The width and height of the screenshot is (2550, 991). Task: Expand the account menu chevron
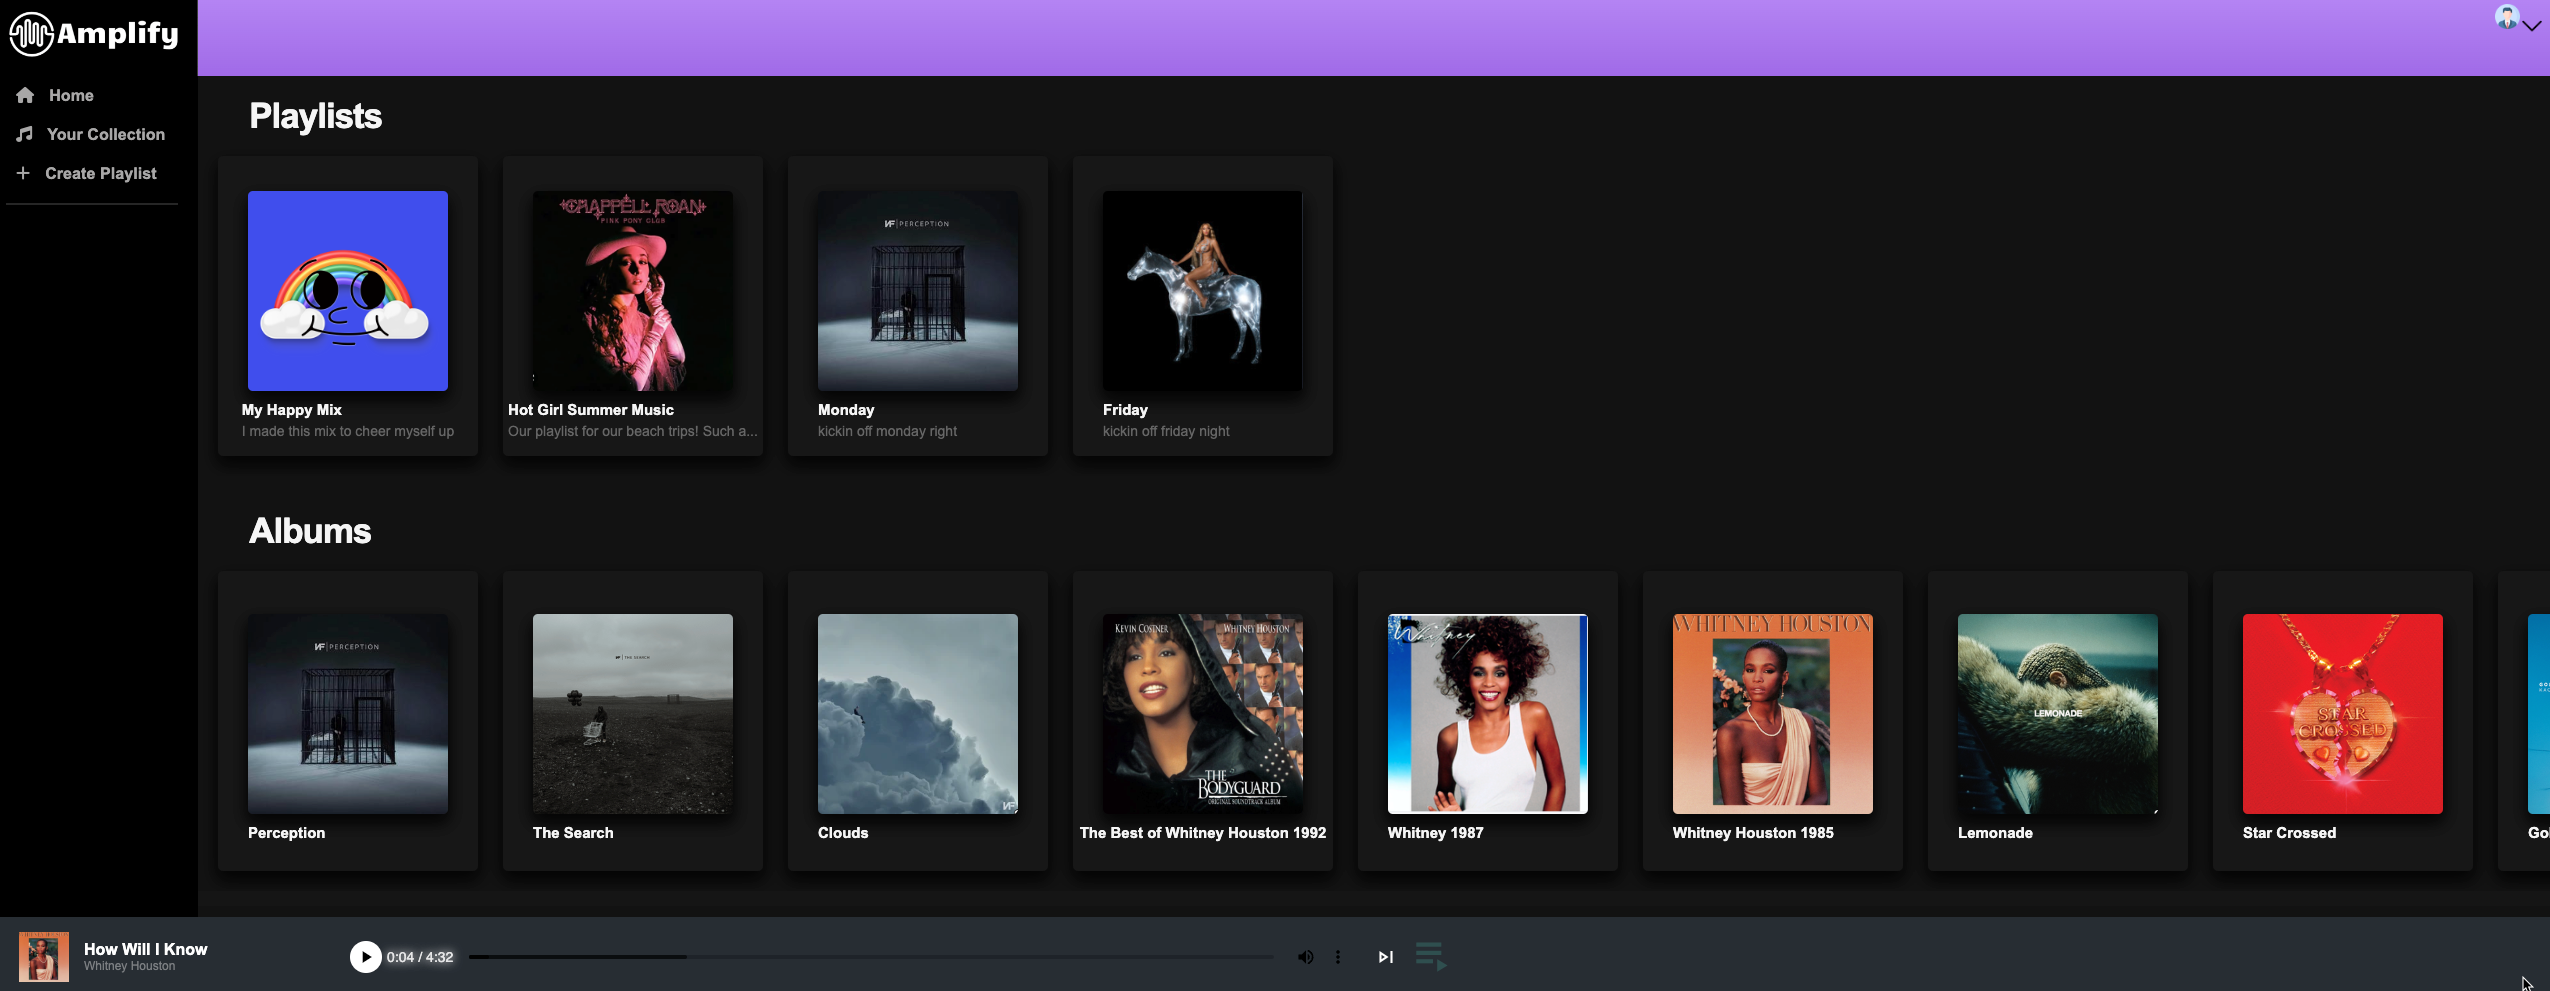[x=2534, y=26]
